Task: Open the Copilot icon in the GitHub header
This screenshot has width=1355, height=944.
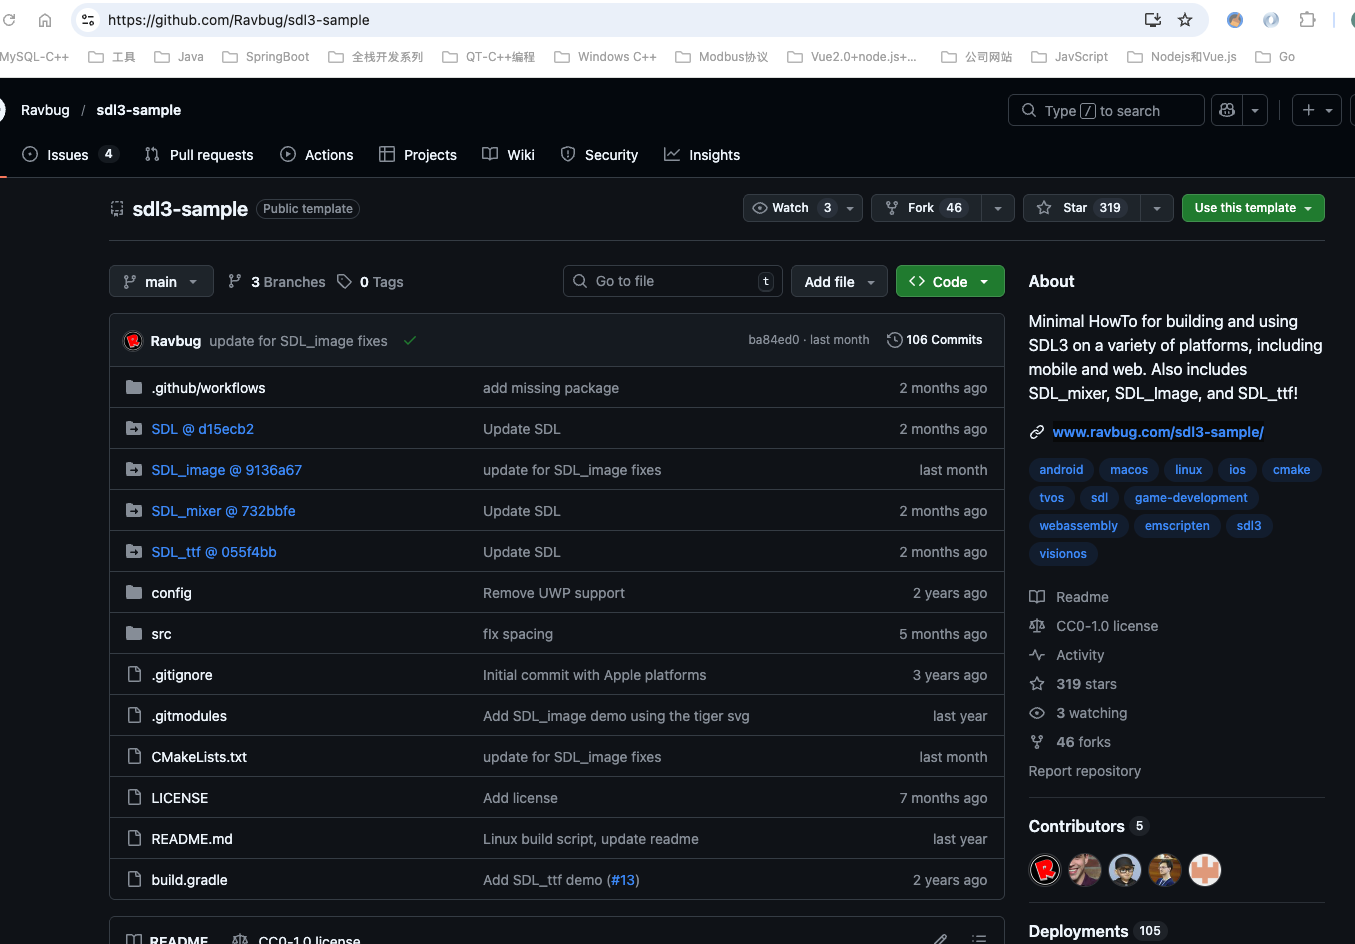Action: point(1227,110)
